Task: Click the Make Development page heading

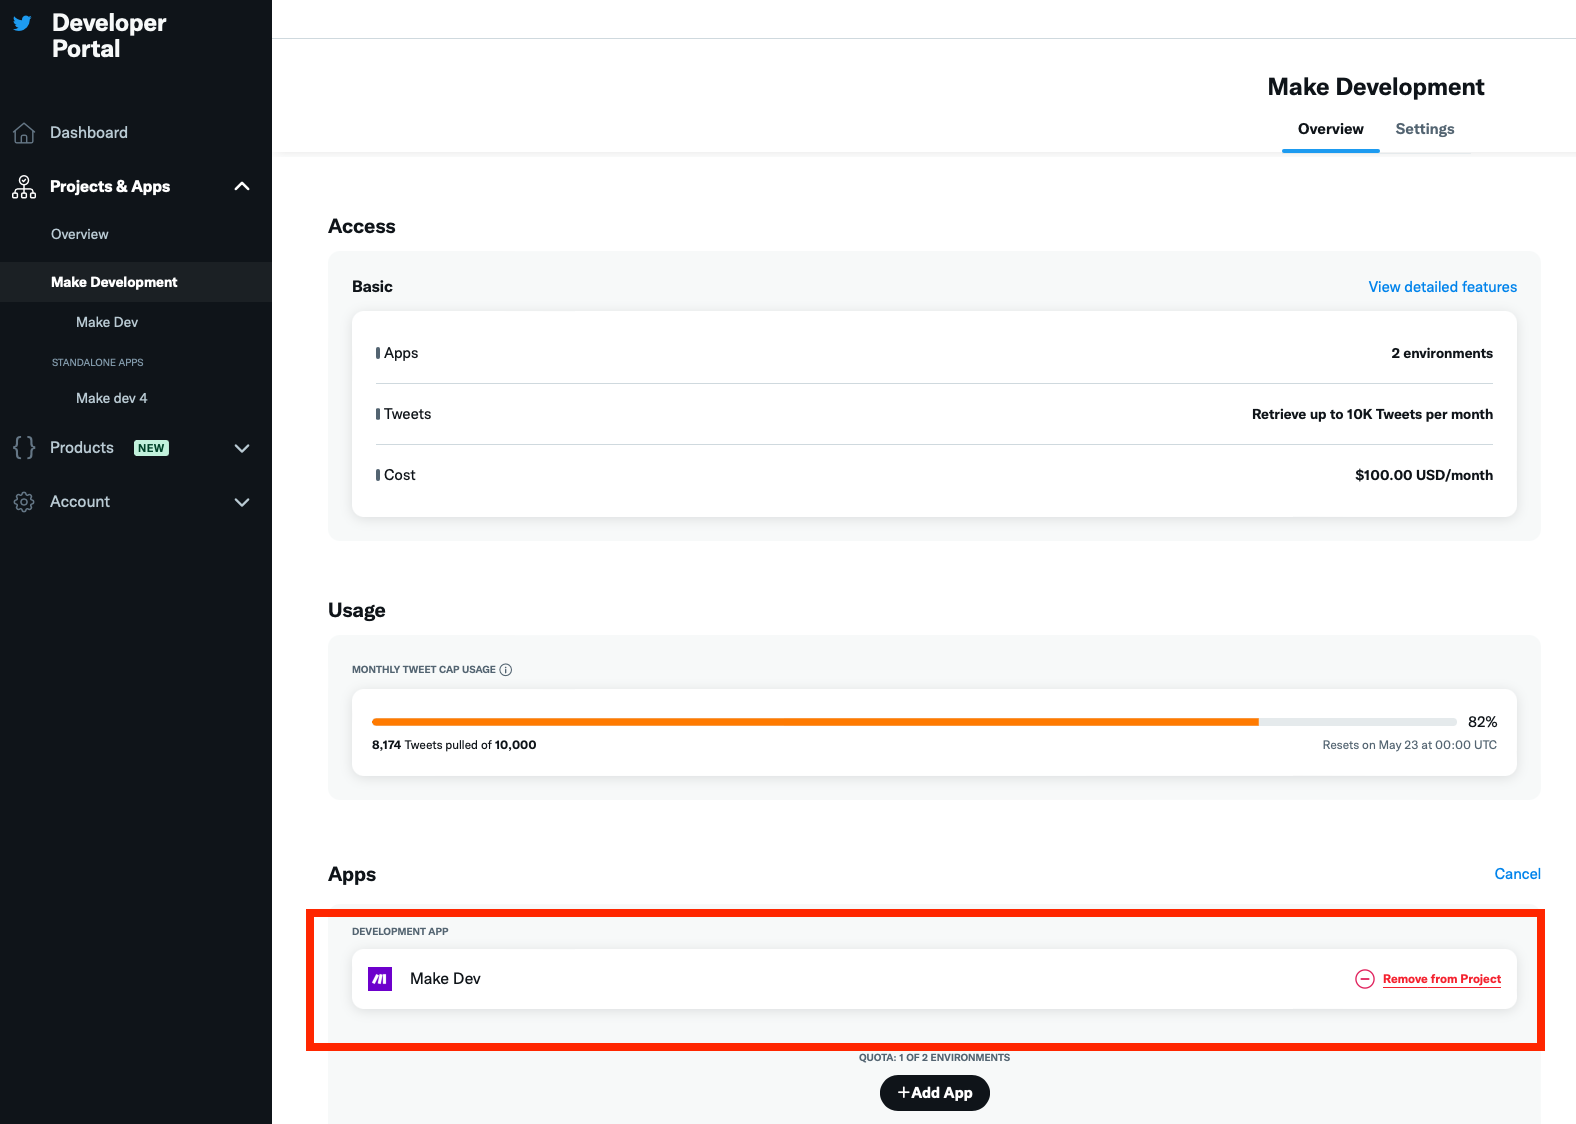Action: point(1376,87)
